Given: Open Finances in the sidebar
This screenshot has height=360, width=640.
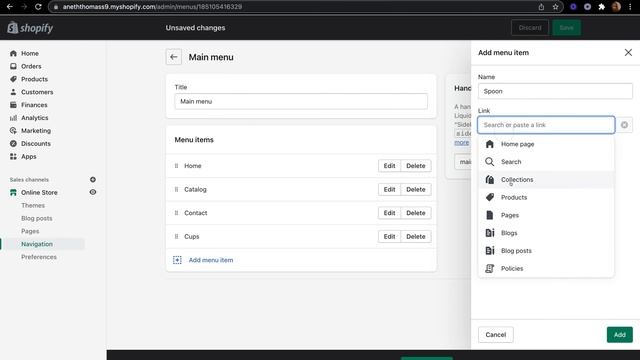Looking at the screenshot, I should 34,105.
